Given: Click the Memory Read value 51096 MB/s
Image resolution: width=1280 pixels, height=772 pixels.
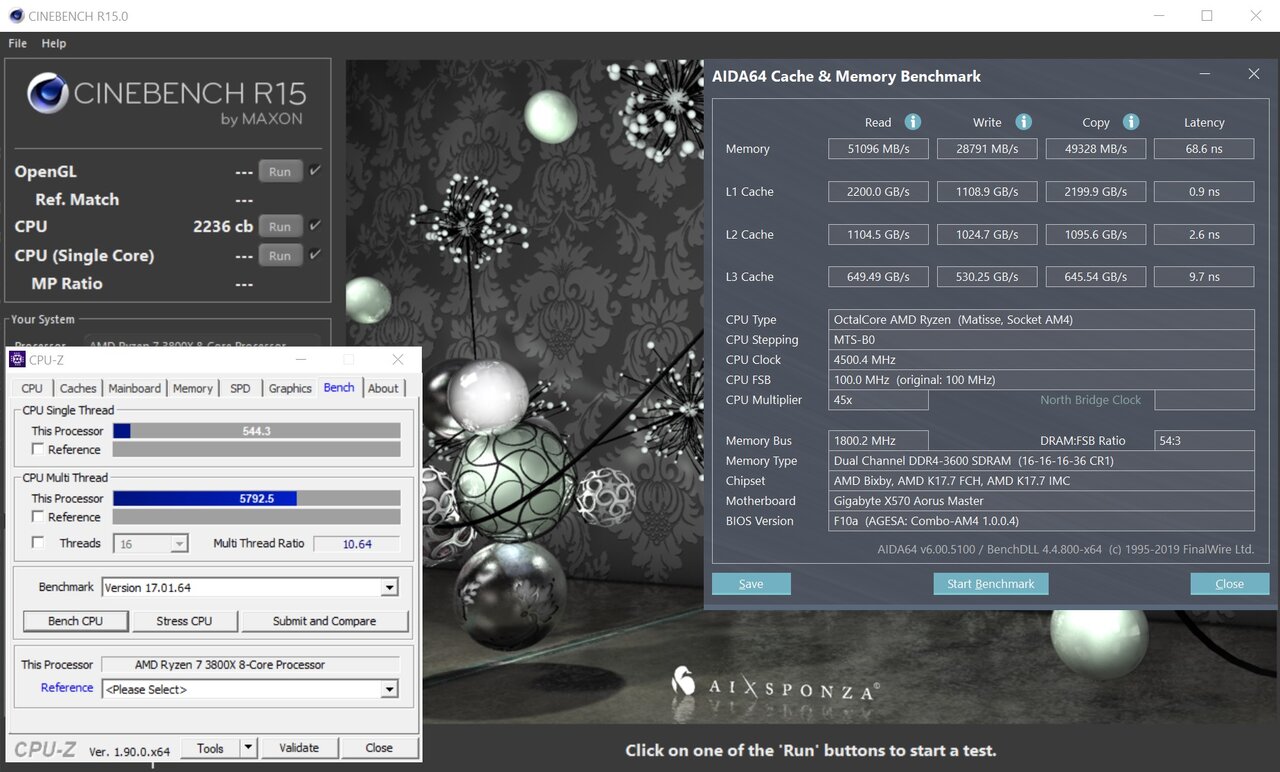Looking at the screenshot, I should click(878, 149).
